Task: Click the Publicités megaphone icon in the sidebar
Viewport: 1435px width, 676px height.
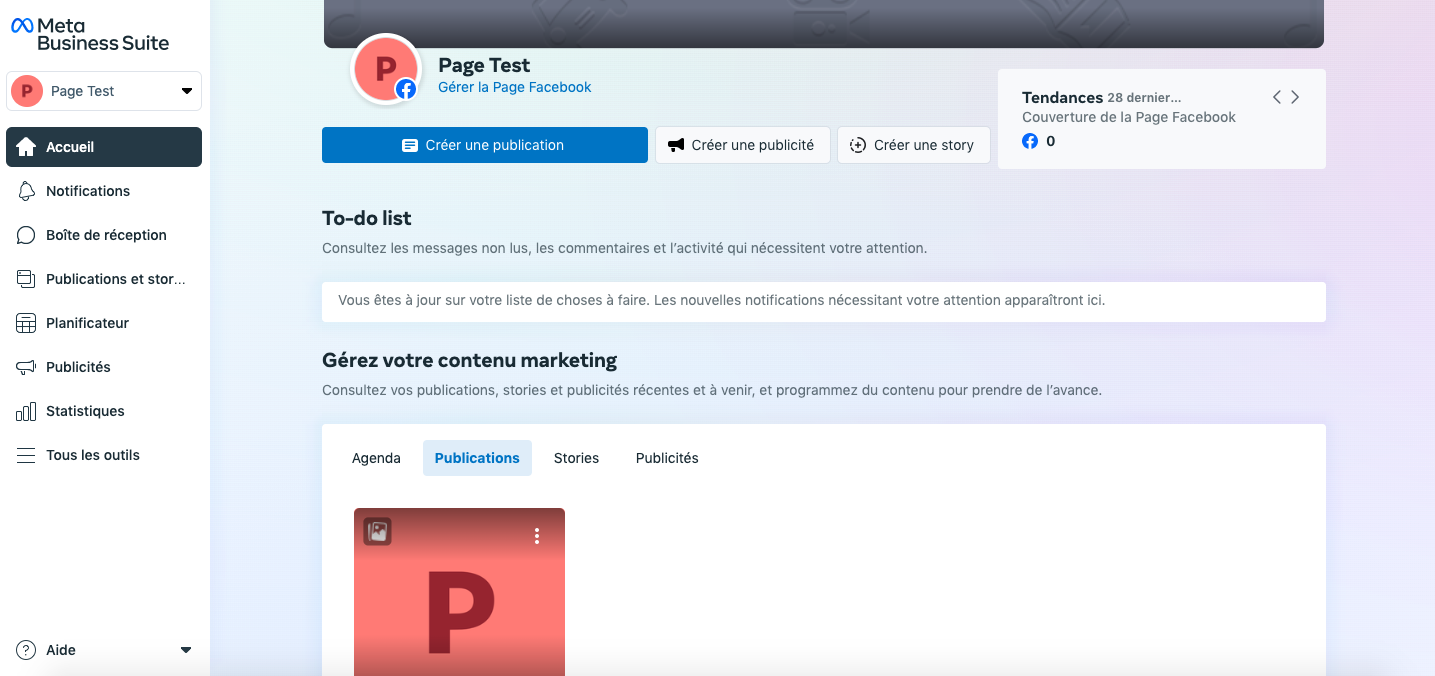Action: pos(27,367)
